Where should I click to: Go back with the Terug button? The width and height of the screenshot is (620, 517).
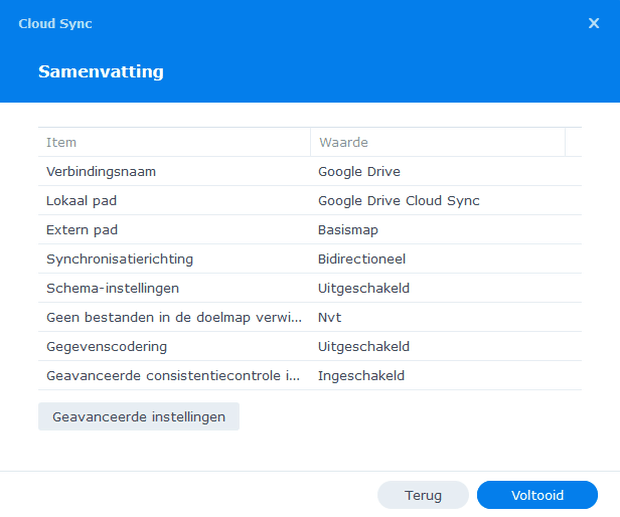click(423, 495)
